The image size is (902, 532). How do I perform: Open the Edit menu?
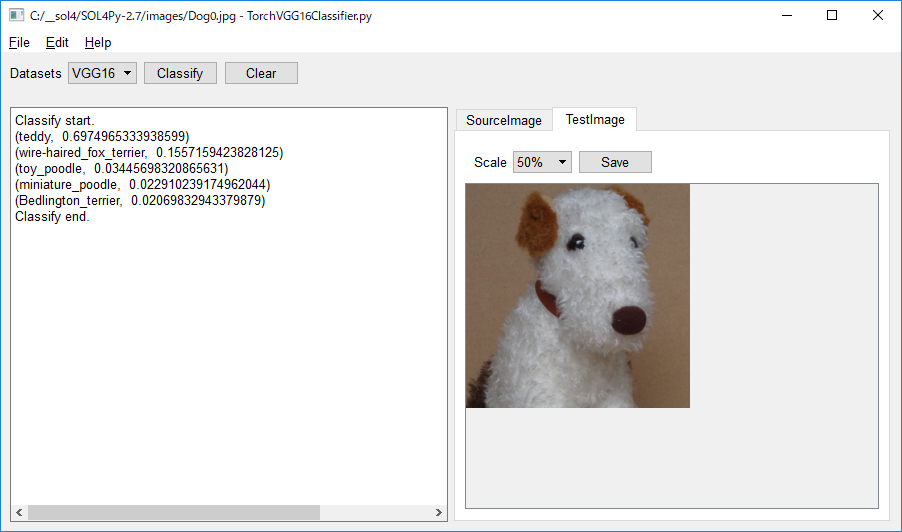pos(57,43)
